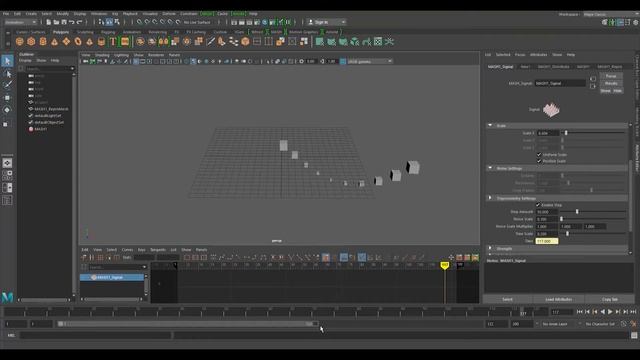Image resolution: width=640 pixels, height=360 pixels.
Task: Click the yellow current-frame marker in Graph Editor
Action: (444, 265)
